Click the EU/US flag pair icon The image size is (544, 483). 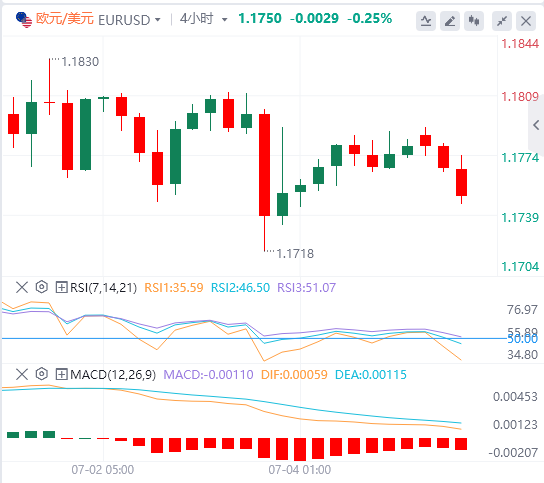pyautogui.click(x=24, y=19)
